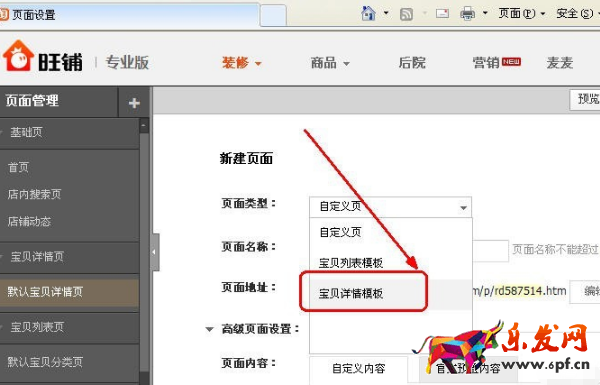Collapse the 高级页面设置 section triangle
This screenshot has height=385, width=600.
tap(209, 329)
